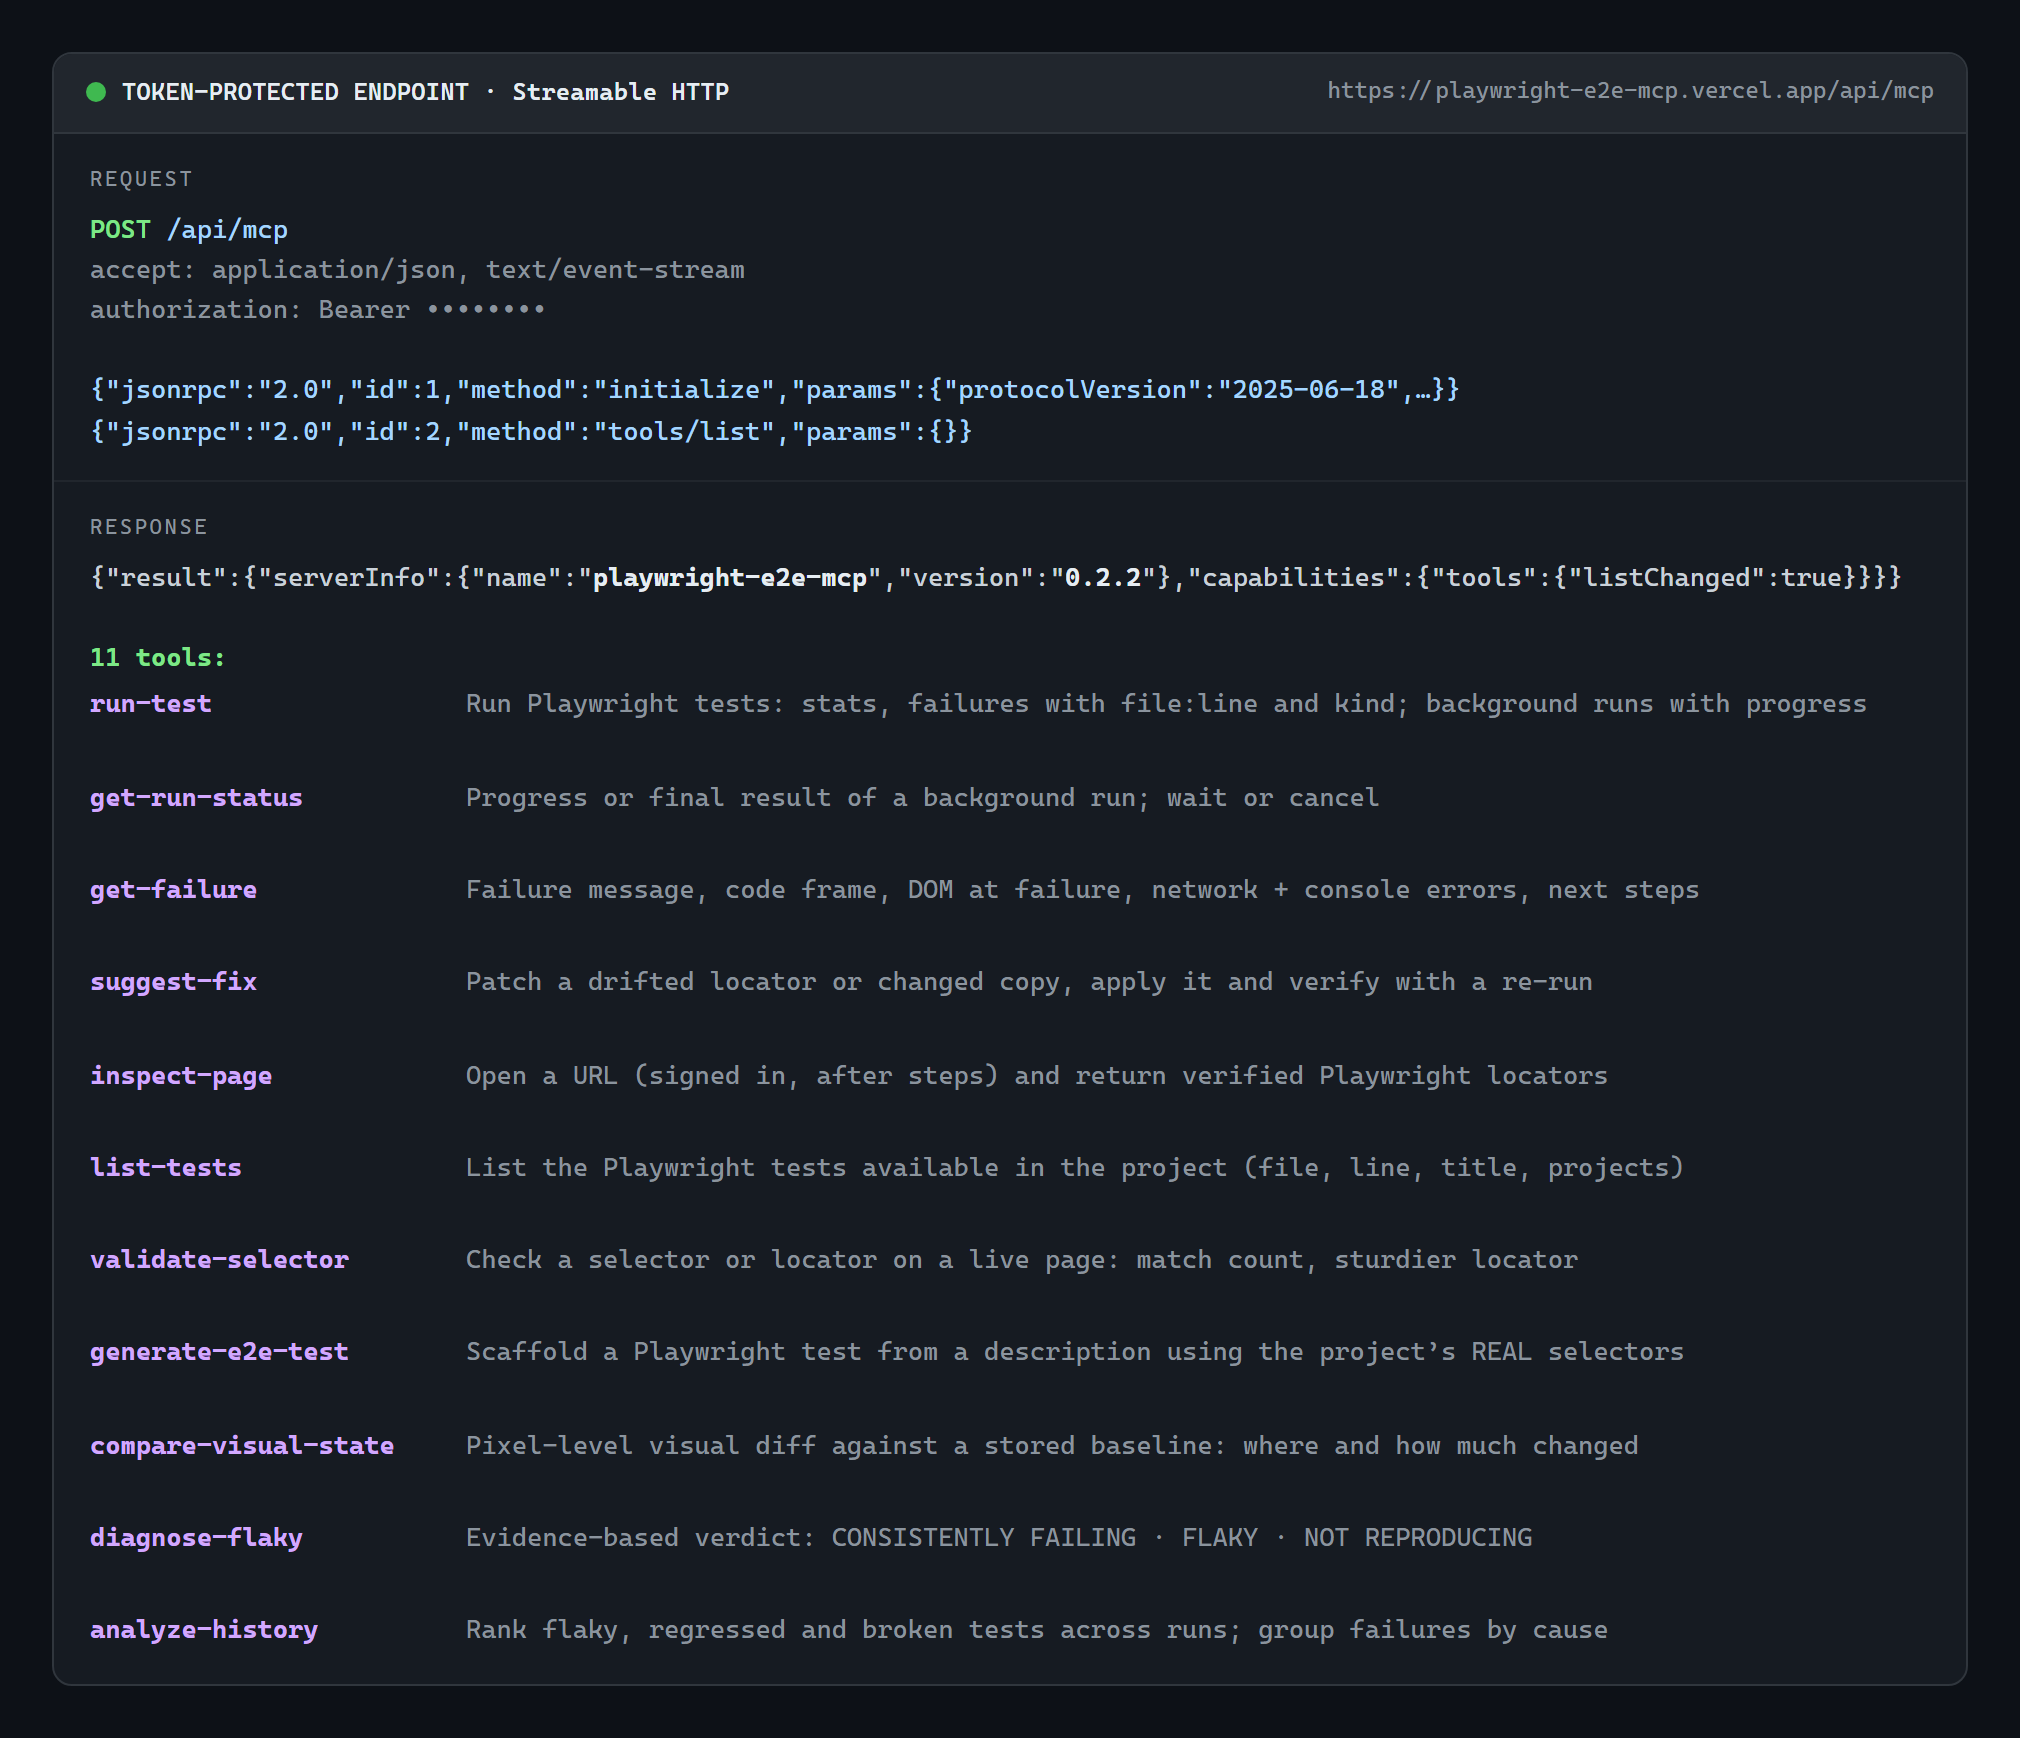Image resolution: width=2020 pixels, height=1738 pixels.
Task: Select the 'Scaffold a Playwright test' description
Action: (1075, 1352)
